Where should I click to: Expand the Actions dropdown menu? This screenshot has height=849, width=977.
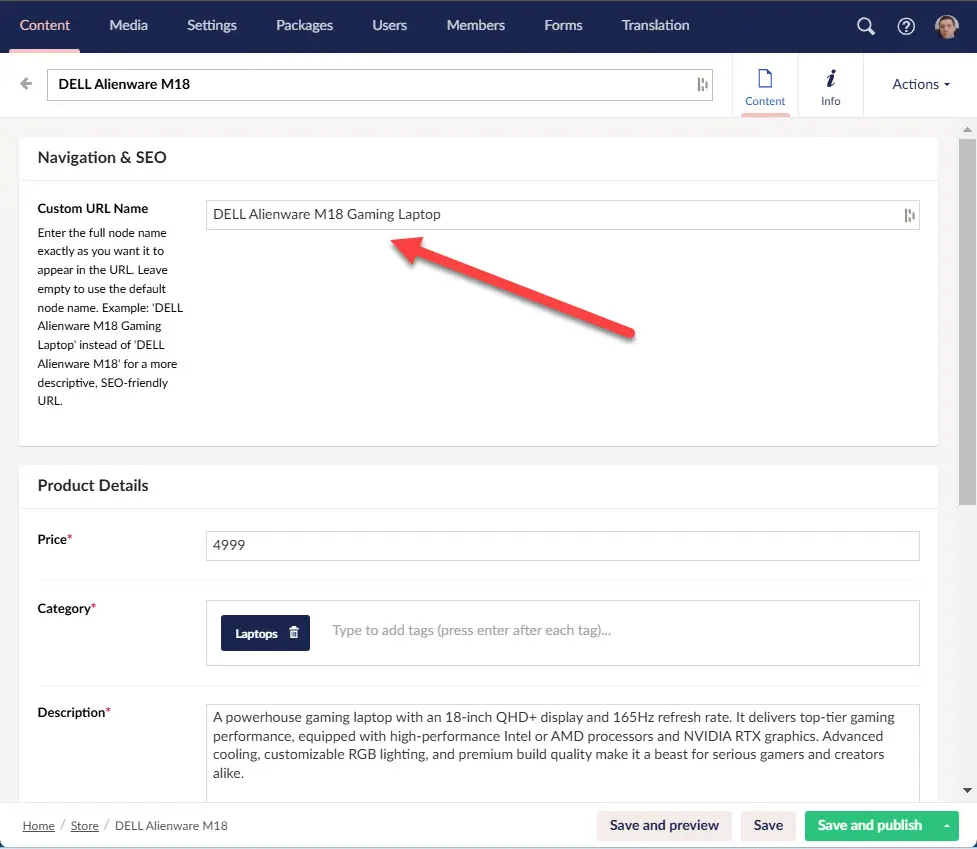(920, 84)
